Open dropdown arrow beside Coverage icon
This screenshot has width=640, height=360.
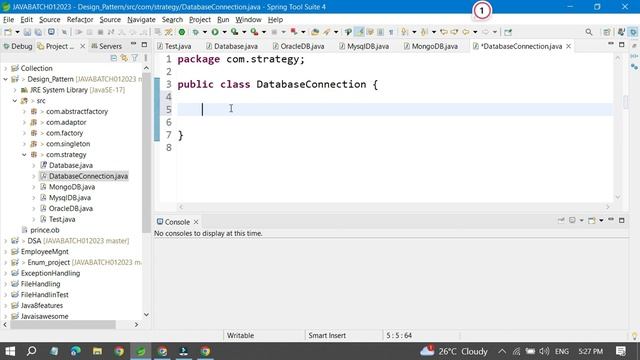(x=244, y=32)
